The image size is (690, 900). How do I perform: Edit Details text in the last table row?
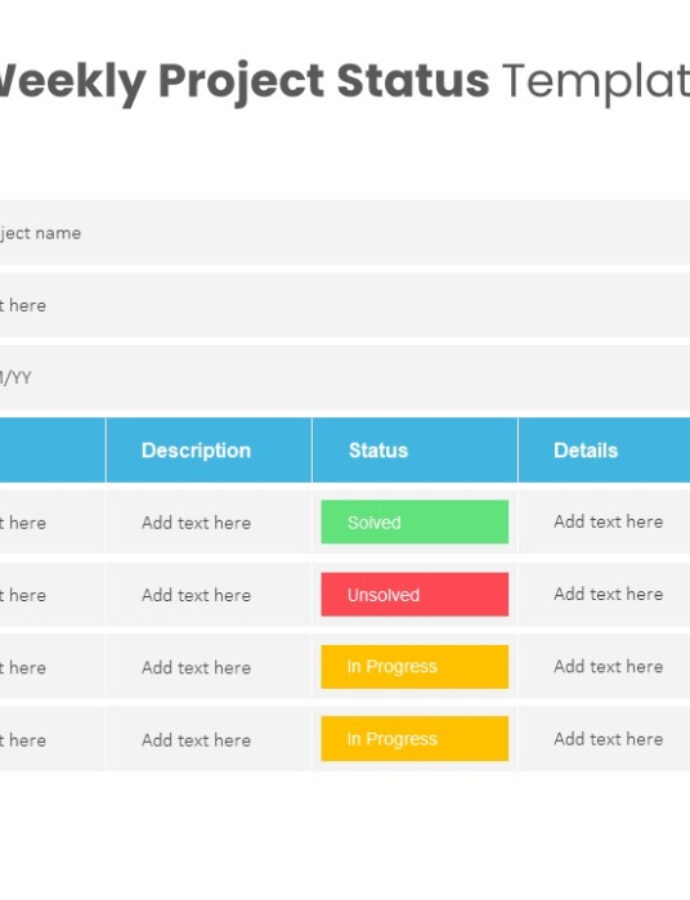coord(608,739)
